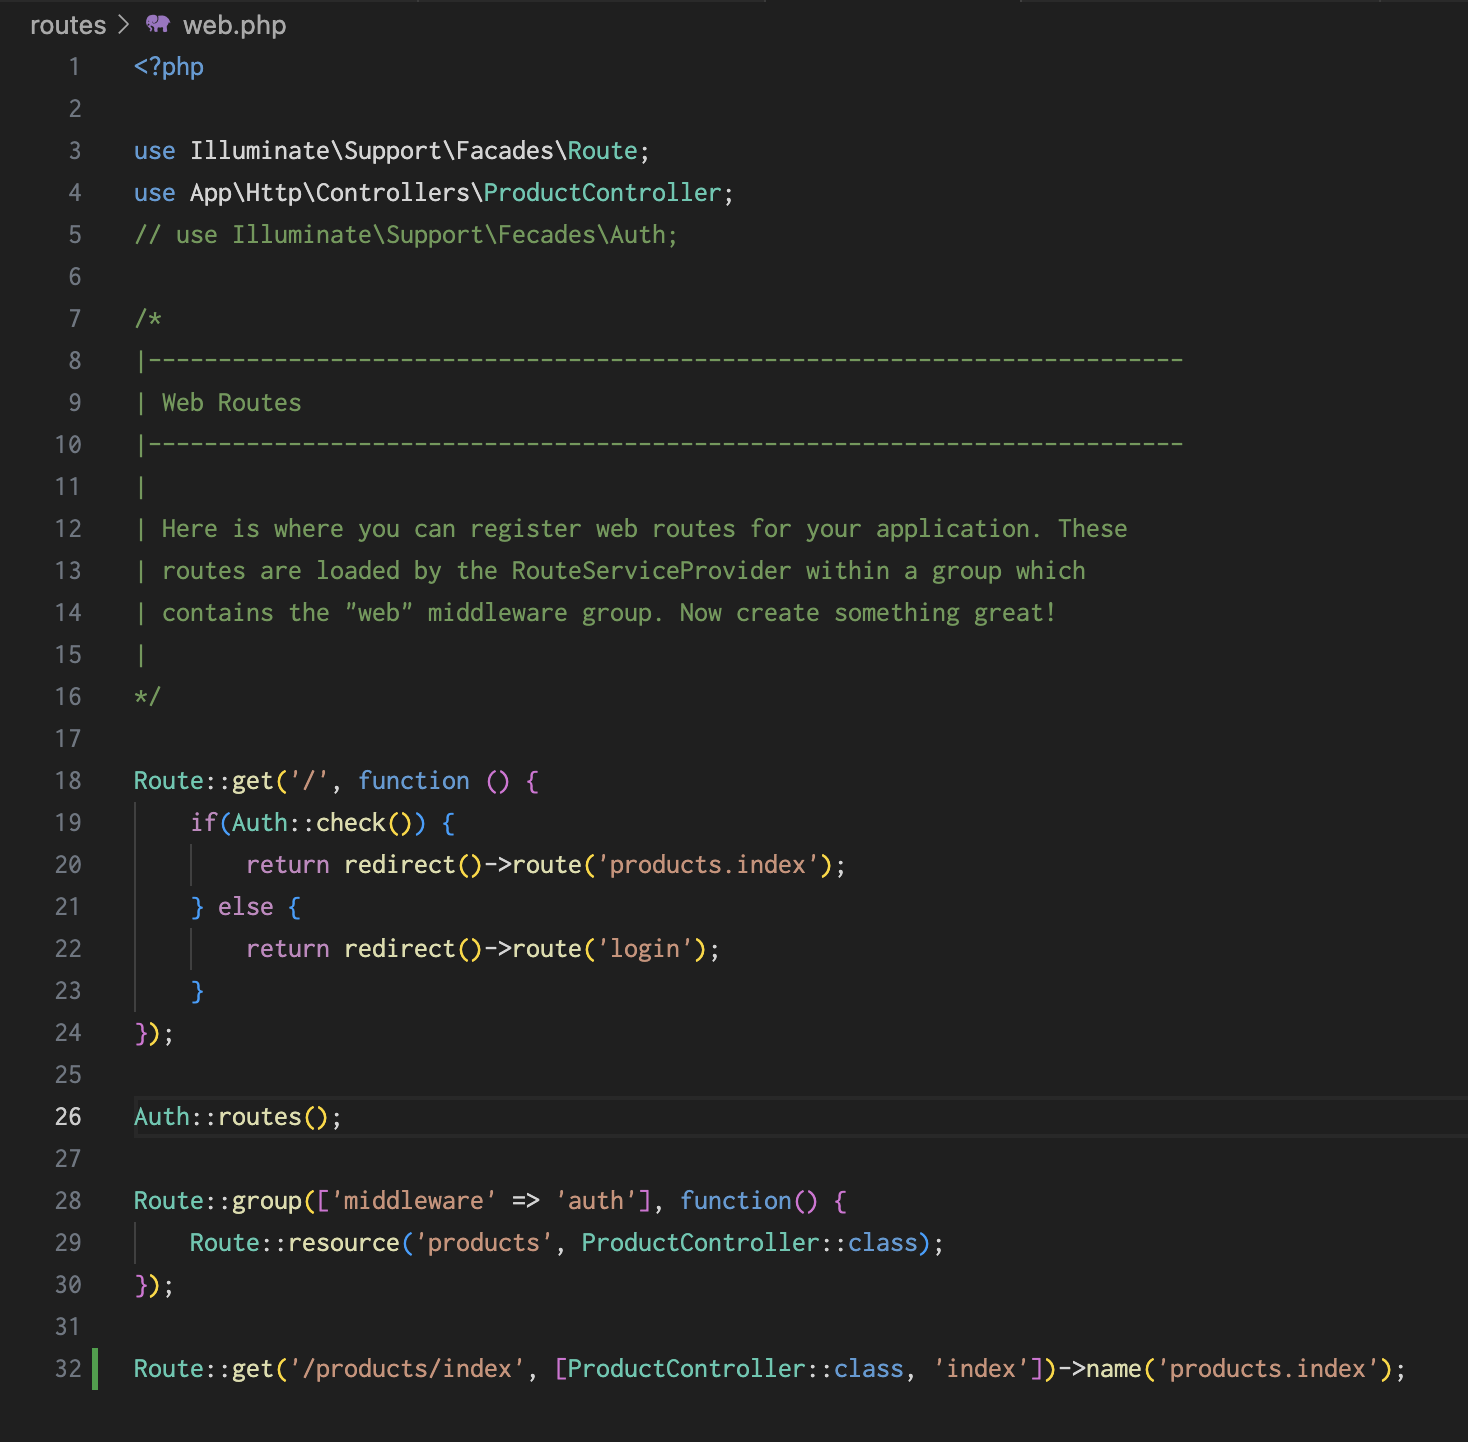Click 'Route::get' on line 18
Viewport: 1468px width, 1442px height.
pyautogui.click(x=204, y=781)
